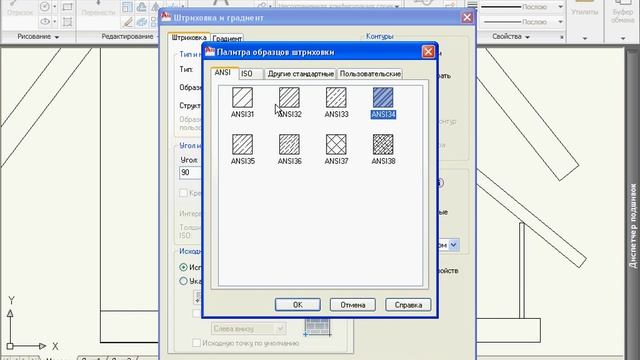Click the origin preview grid icon

[317, 328]
